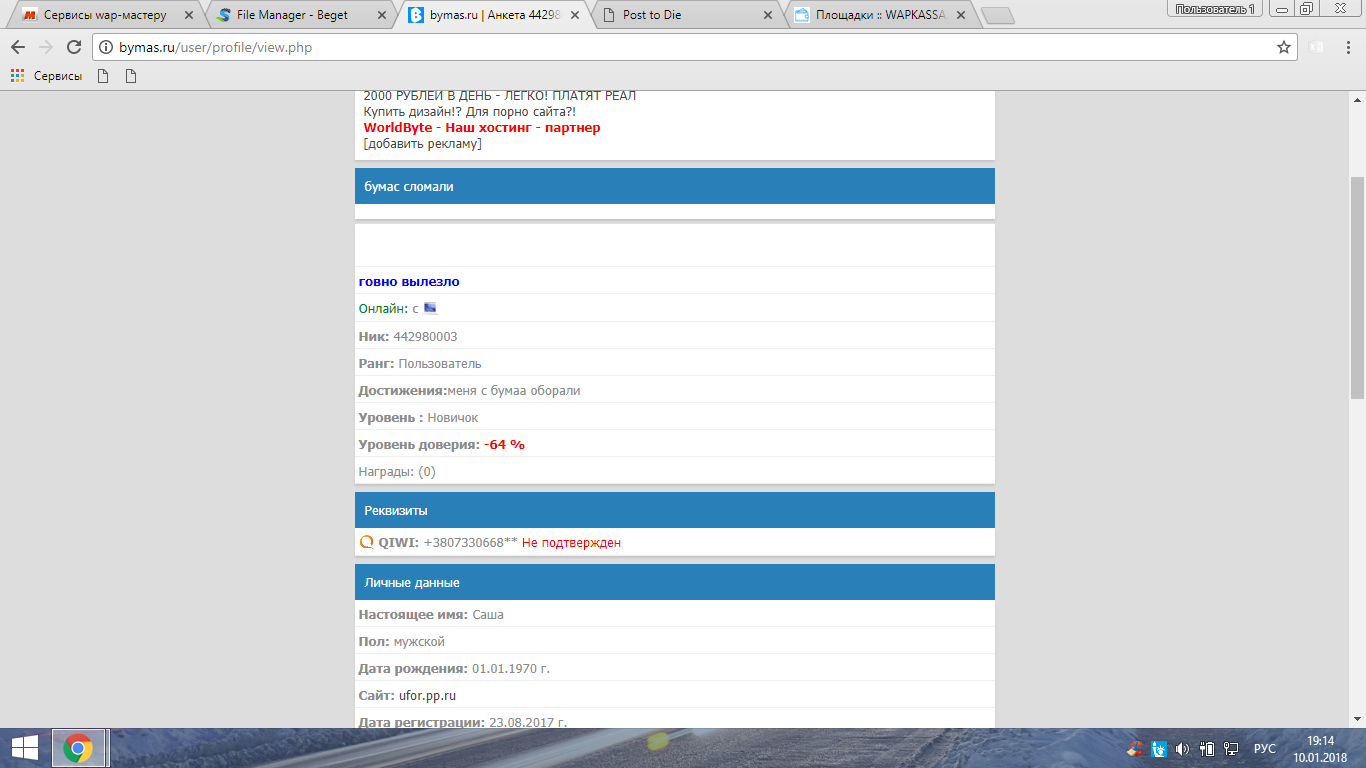1366x768 pixels.
Task: Click the battery power tray icon
Action: [x=1207, y=748]
